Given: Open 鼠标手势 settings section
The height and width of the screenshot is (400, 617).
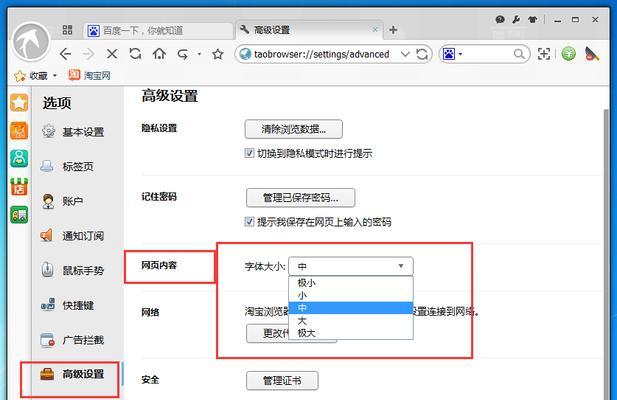Looking at the screenshot, I should pos(73,270).
